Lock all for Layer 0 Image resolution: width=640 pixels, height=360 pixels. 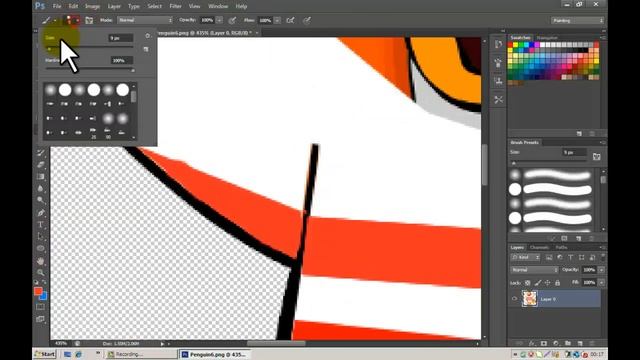click(558, 282)
